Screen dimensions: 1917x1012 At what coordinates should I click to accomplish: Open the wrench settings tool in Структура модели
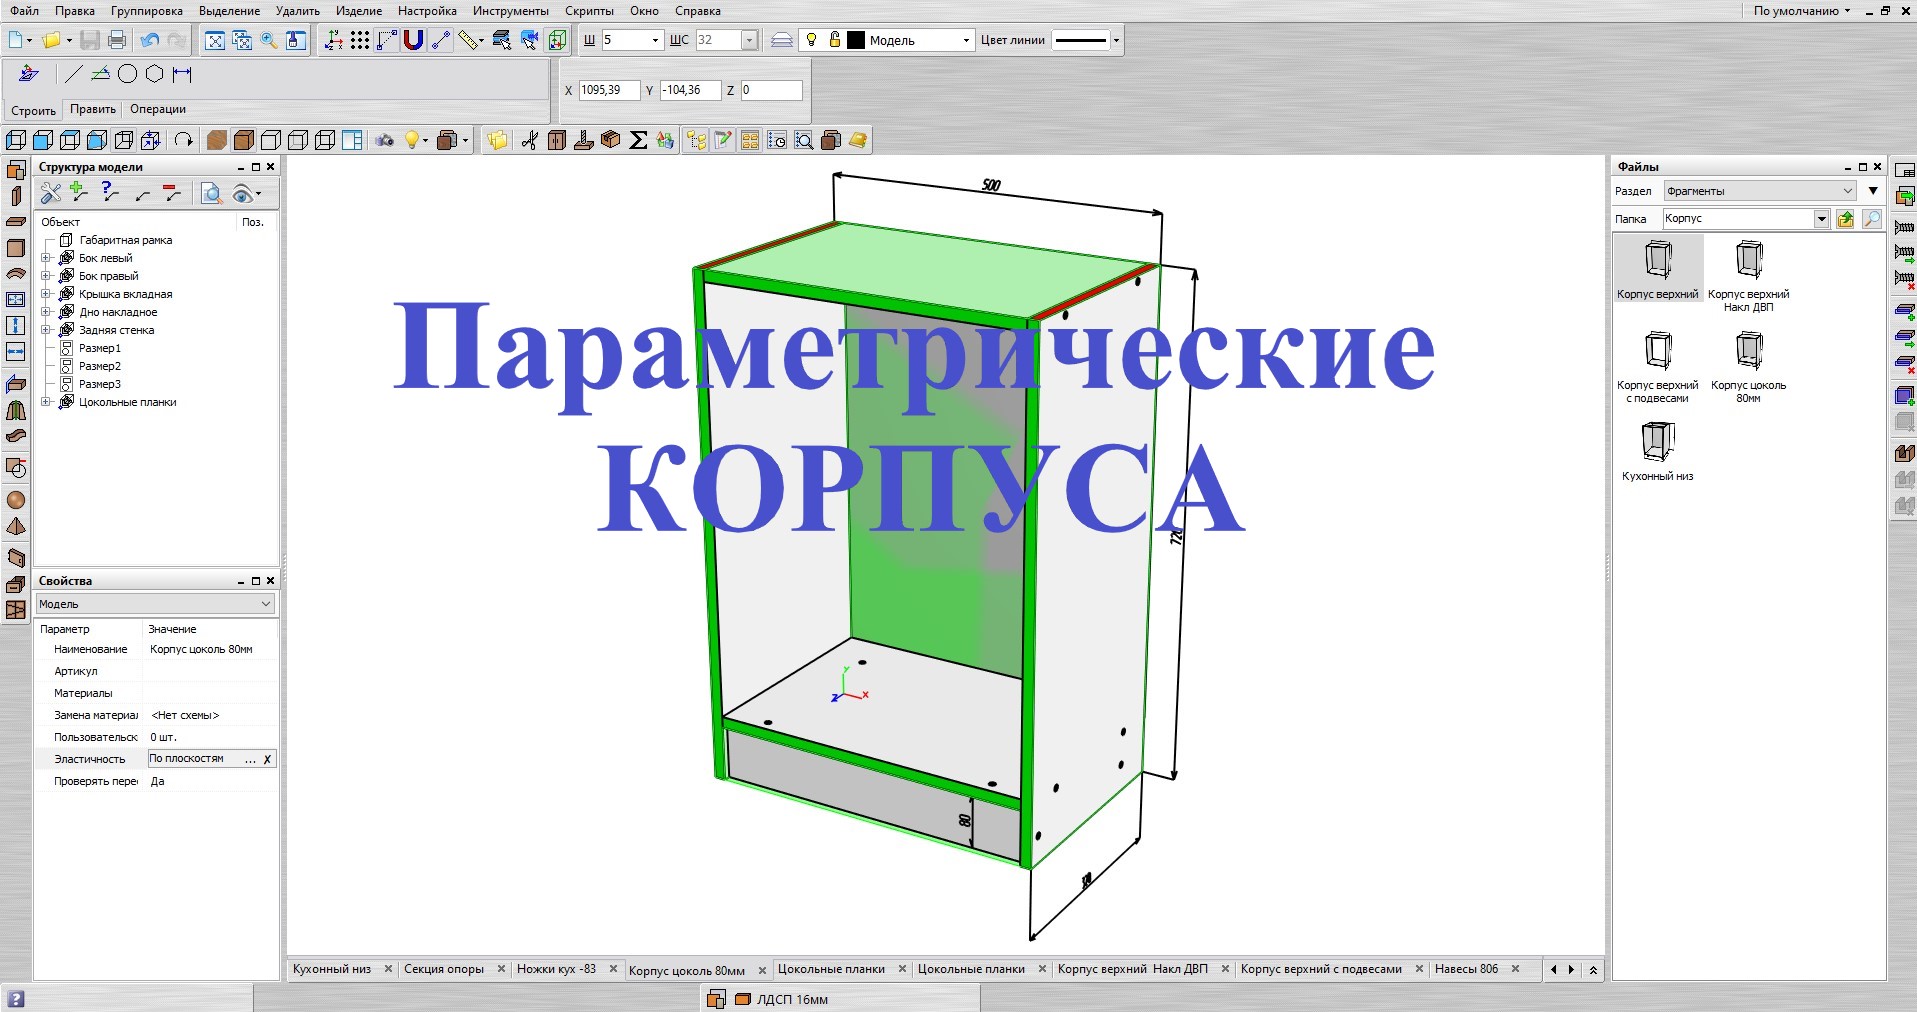point(50,194)
